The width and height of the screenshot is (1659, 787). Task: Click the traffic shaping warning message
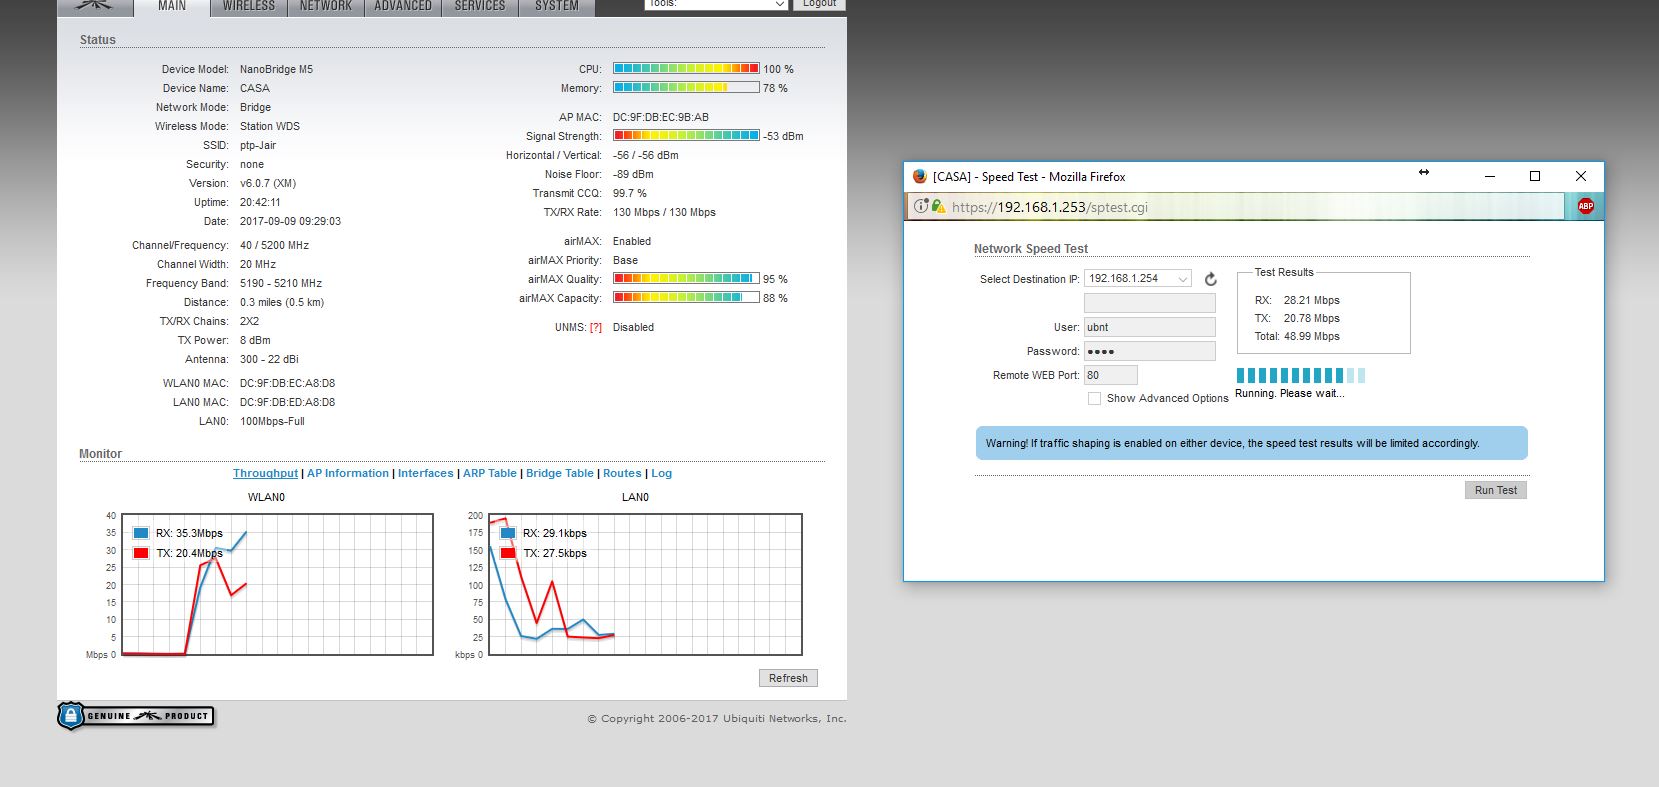[1252, 443]
